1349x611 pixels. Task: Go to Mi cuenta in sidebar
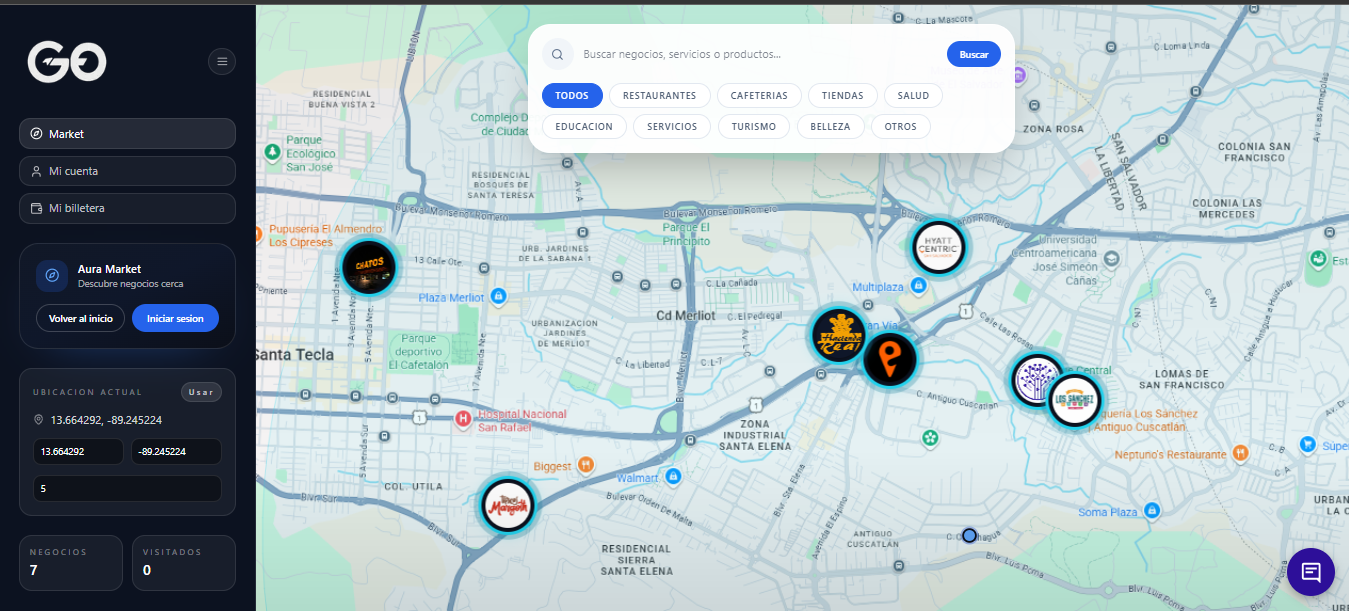127,171
